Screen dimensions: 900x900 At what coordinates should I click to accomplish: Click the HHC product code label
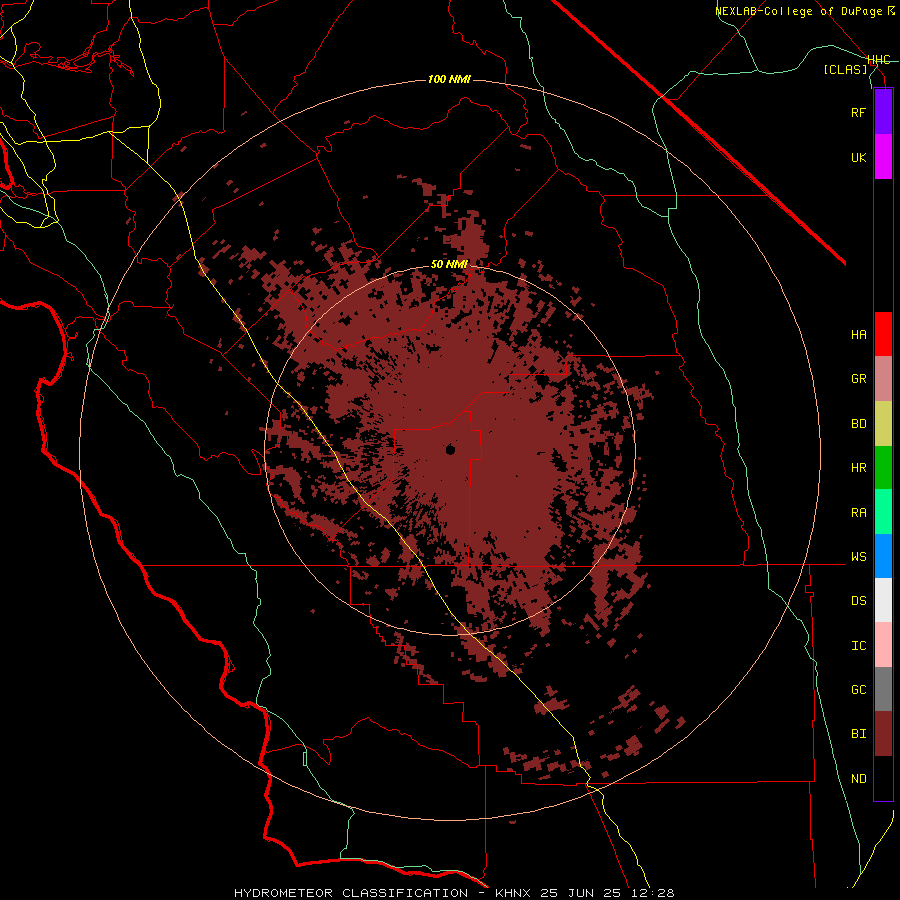[x=878, y=60]
